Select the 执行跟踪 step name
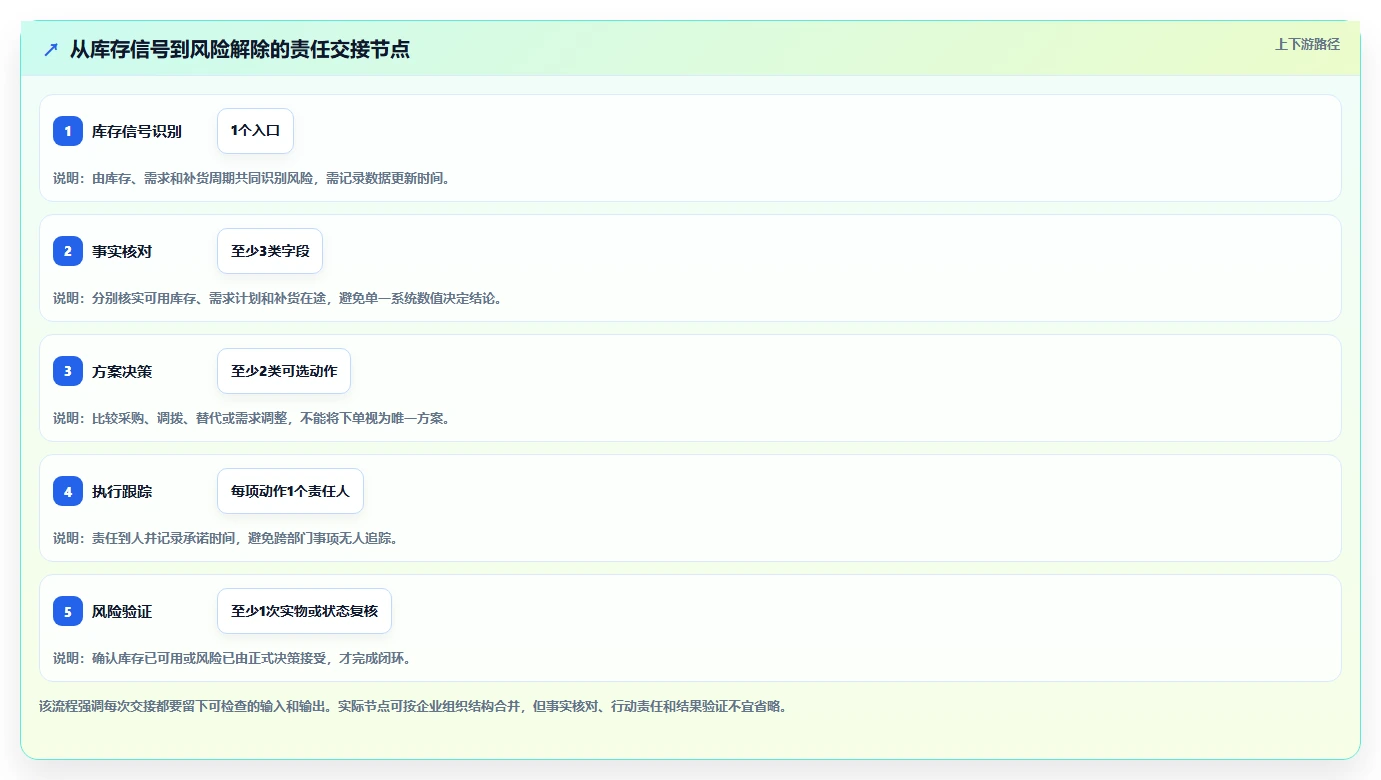Viewport: 1381px width, 780px height. pos(122,491)
